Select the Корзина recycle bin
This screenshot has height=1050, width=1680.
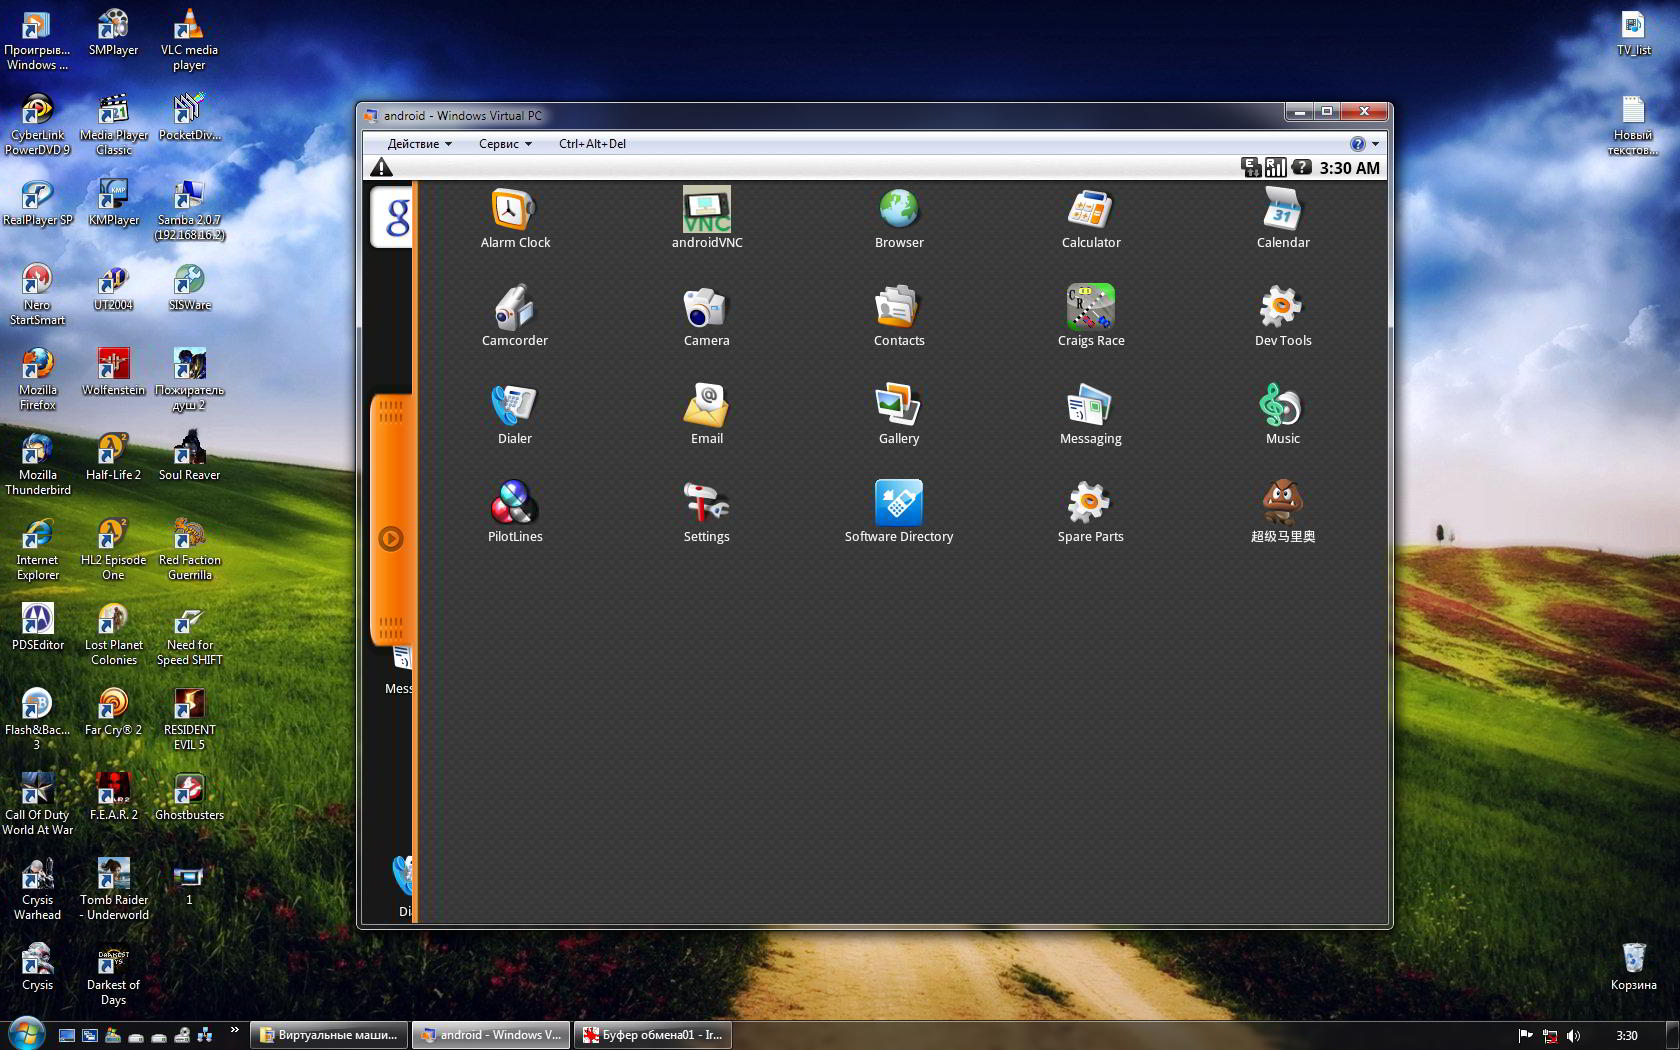(1634, 966)
